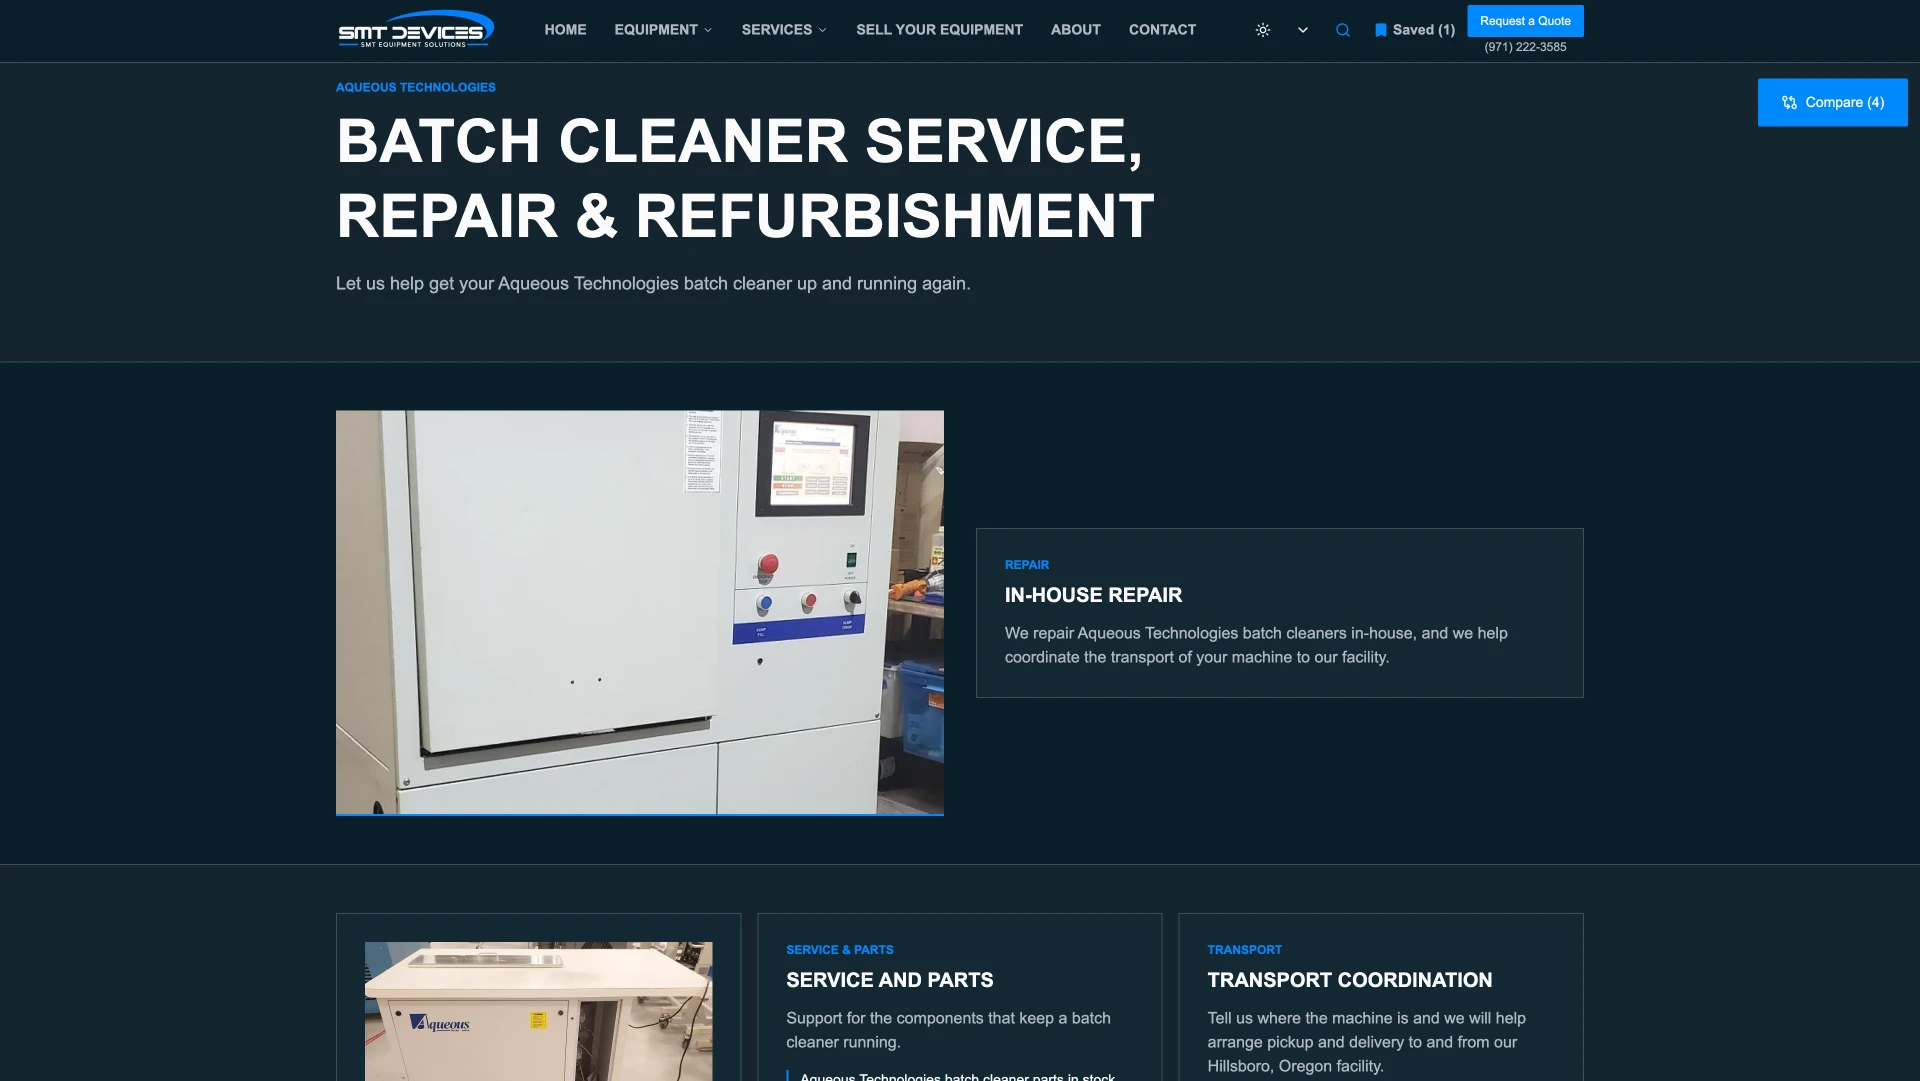Screen dimensions: 1920x1081
Task: Click the batch cleaner control panel photo
Action: (640, 612)
